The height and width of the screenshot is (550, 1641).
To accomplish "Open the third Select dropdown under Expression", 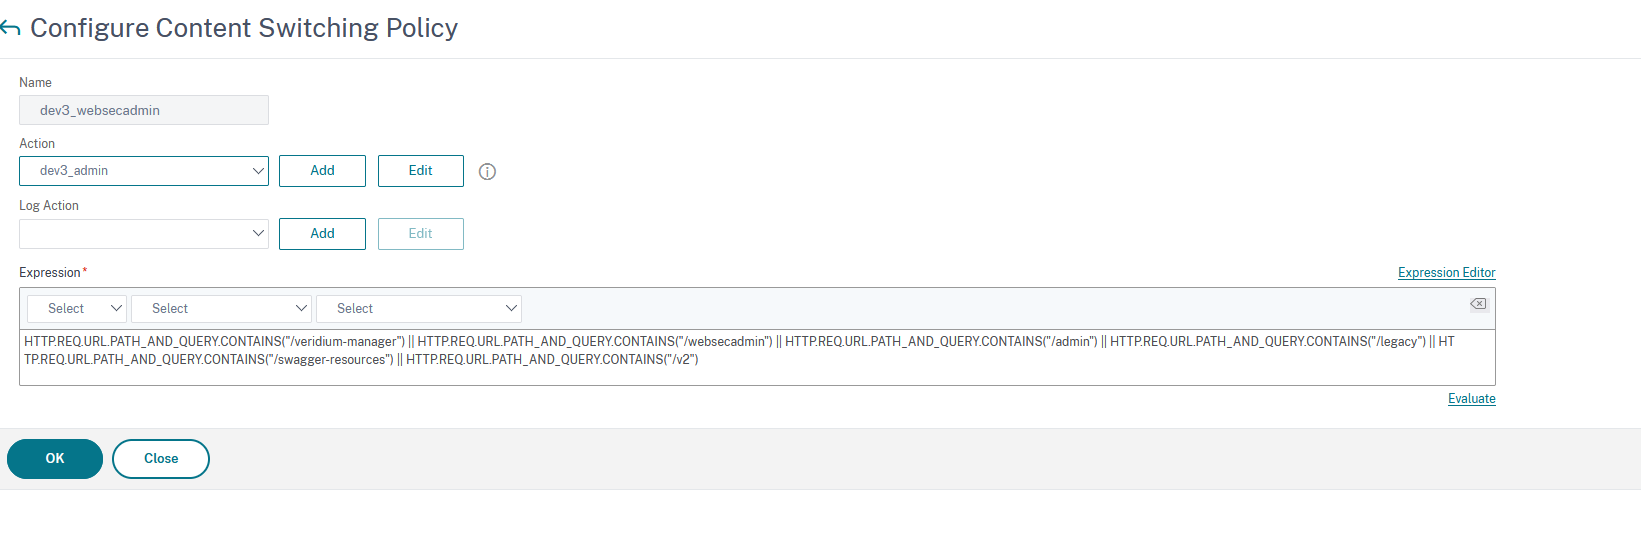I will point(419,309).
